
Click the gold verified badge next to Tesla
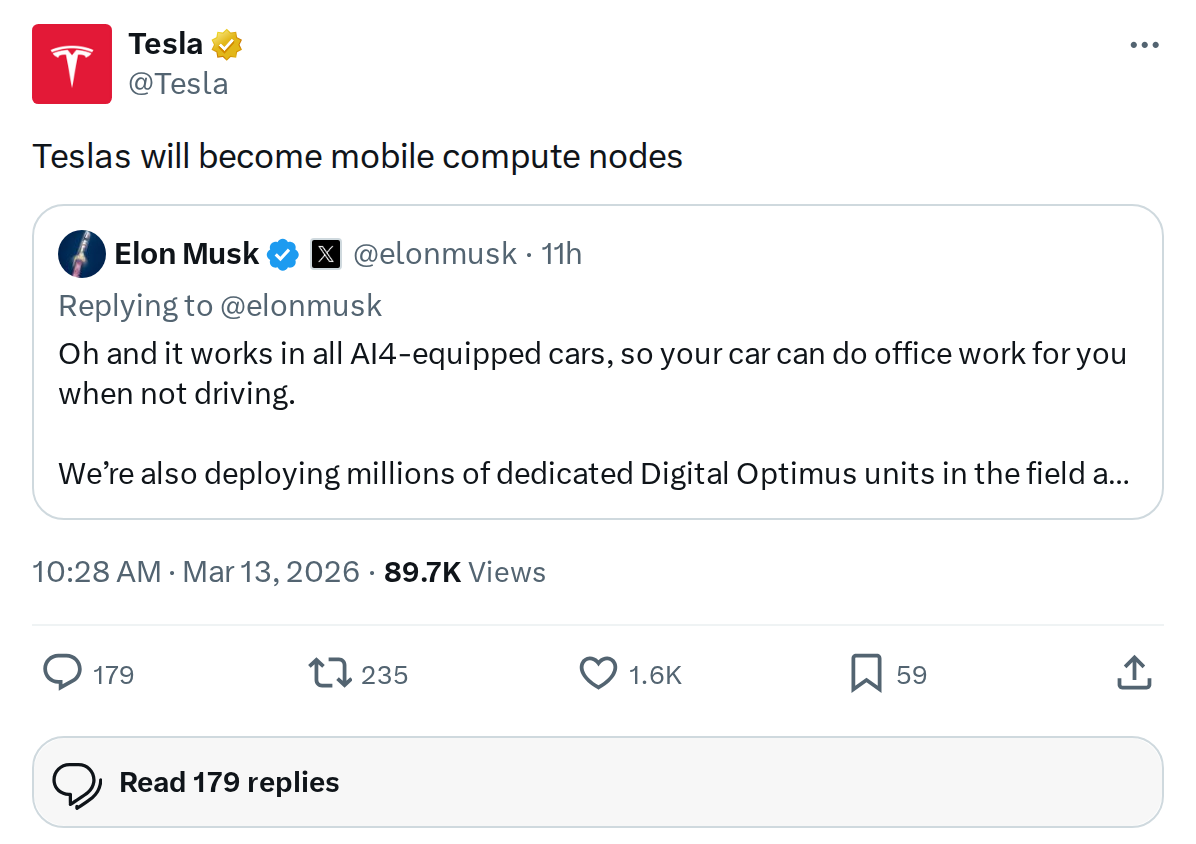click(x=228, y=44)
